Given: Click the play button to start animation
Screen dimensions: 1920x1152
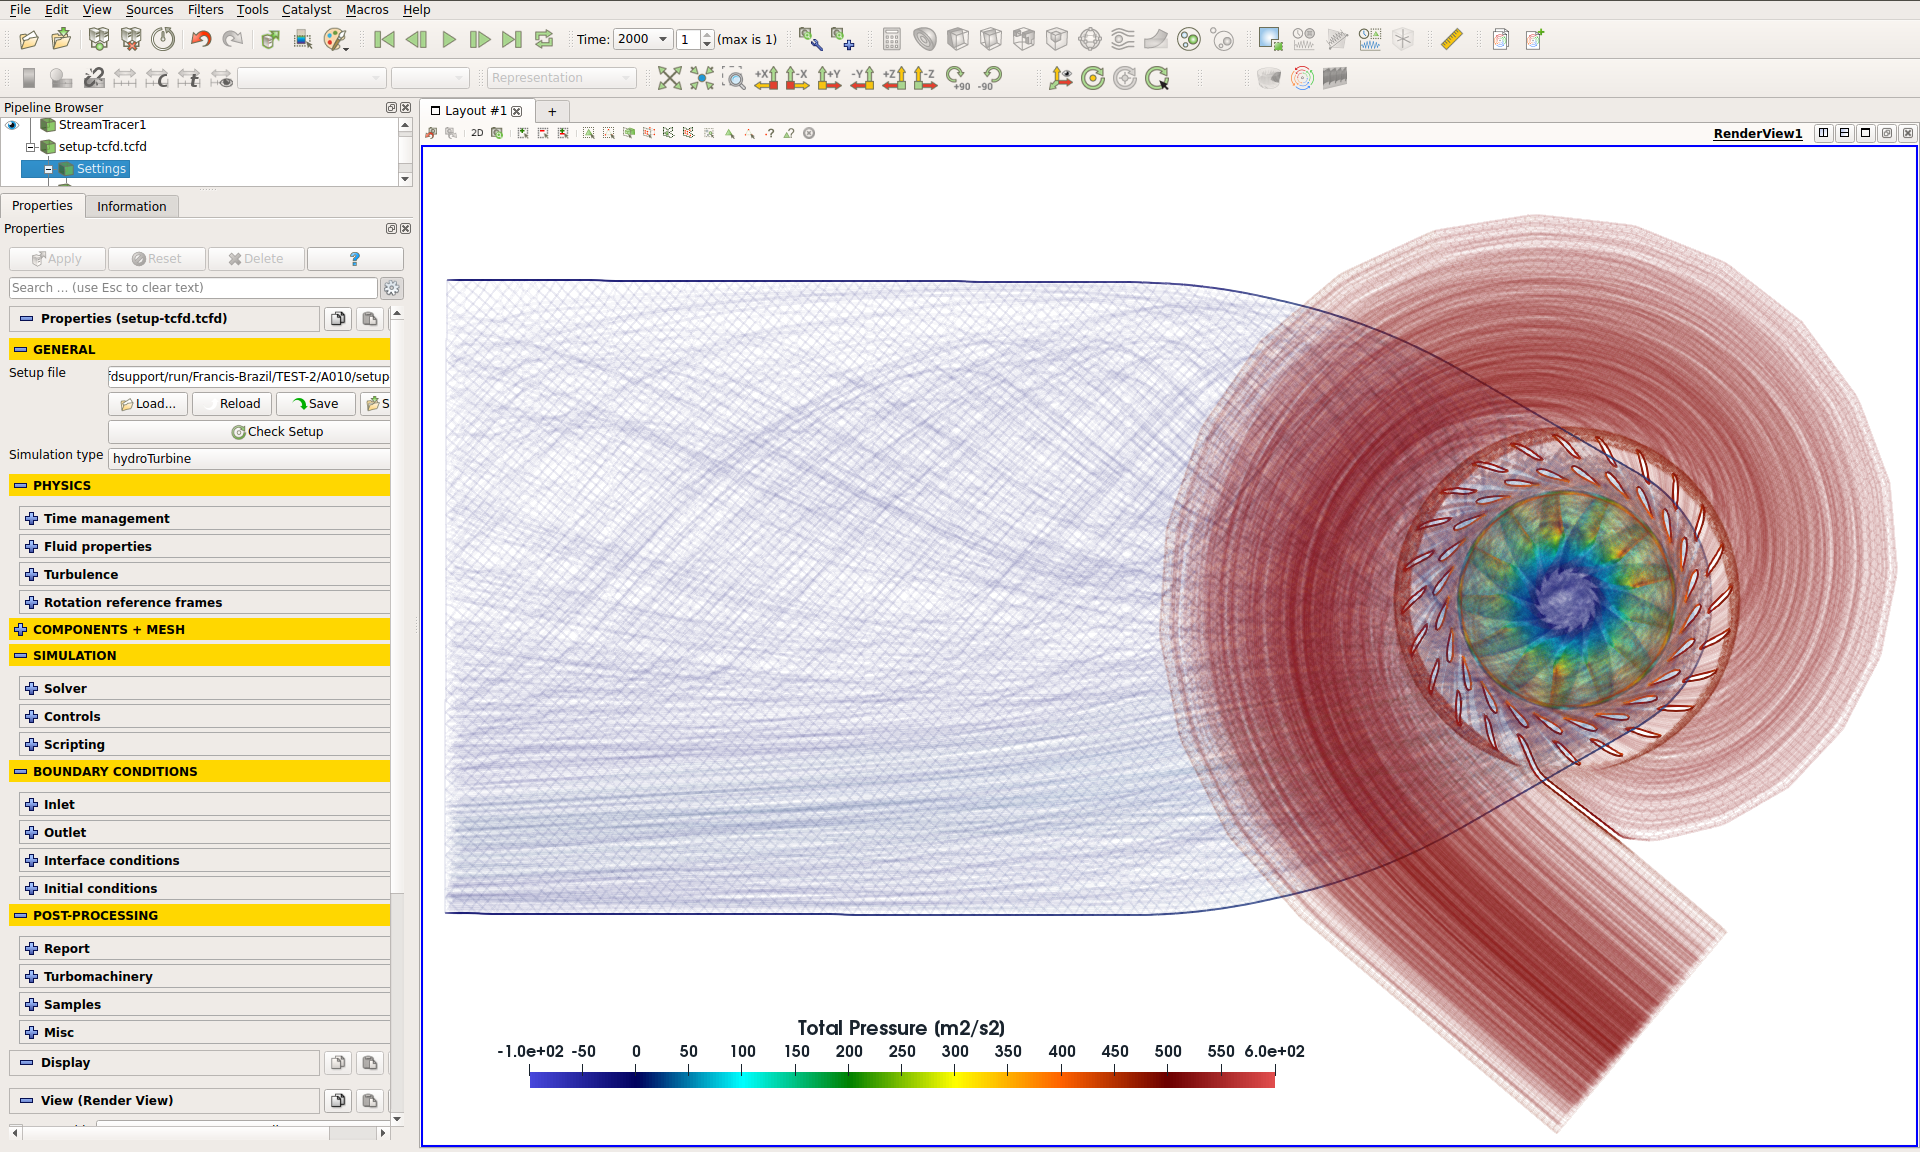Looking at the screenshot, I should click(x=450, y=40).
